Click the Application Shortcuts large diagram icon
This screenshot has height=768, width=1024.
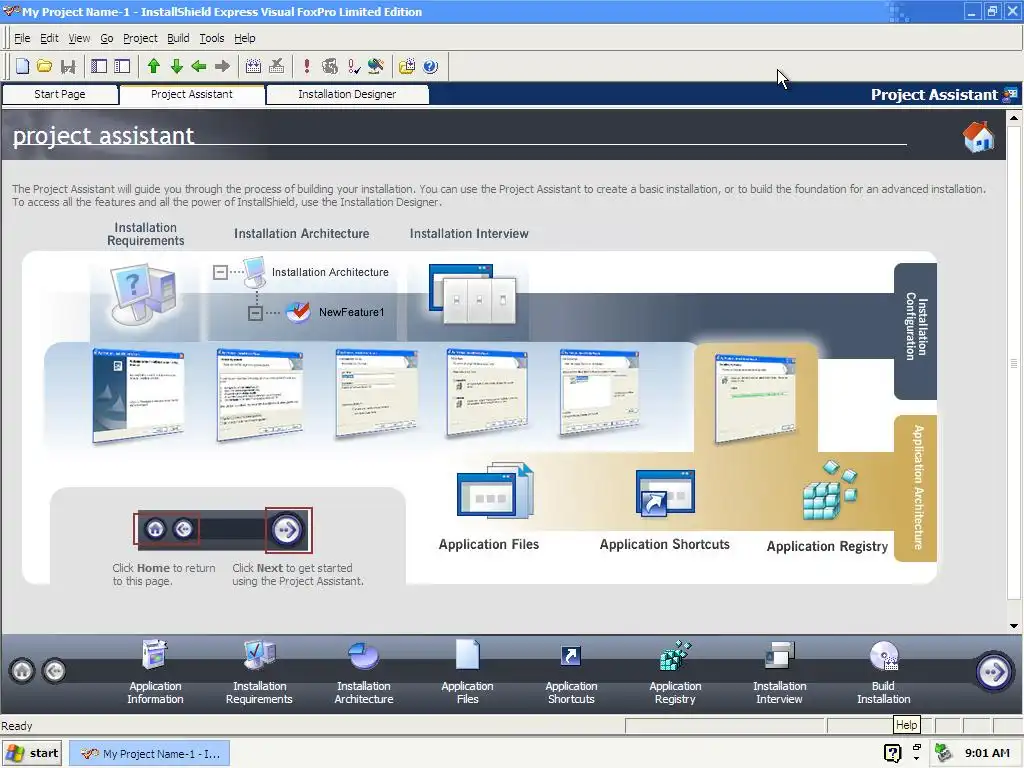[665, 493]
